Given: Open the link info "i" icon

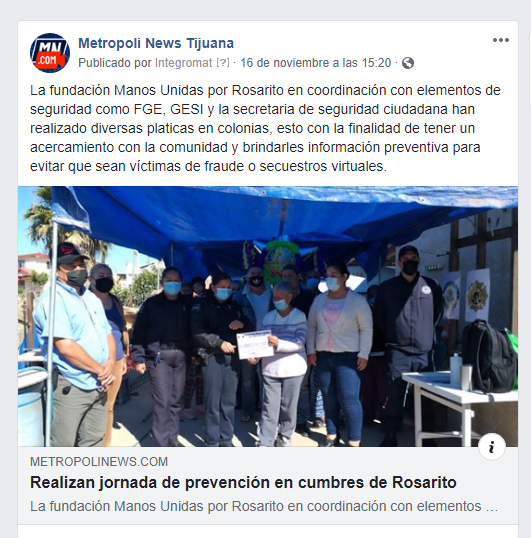Looking at the screenshot, I should [x=492, y=447].
